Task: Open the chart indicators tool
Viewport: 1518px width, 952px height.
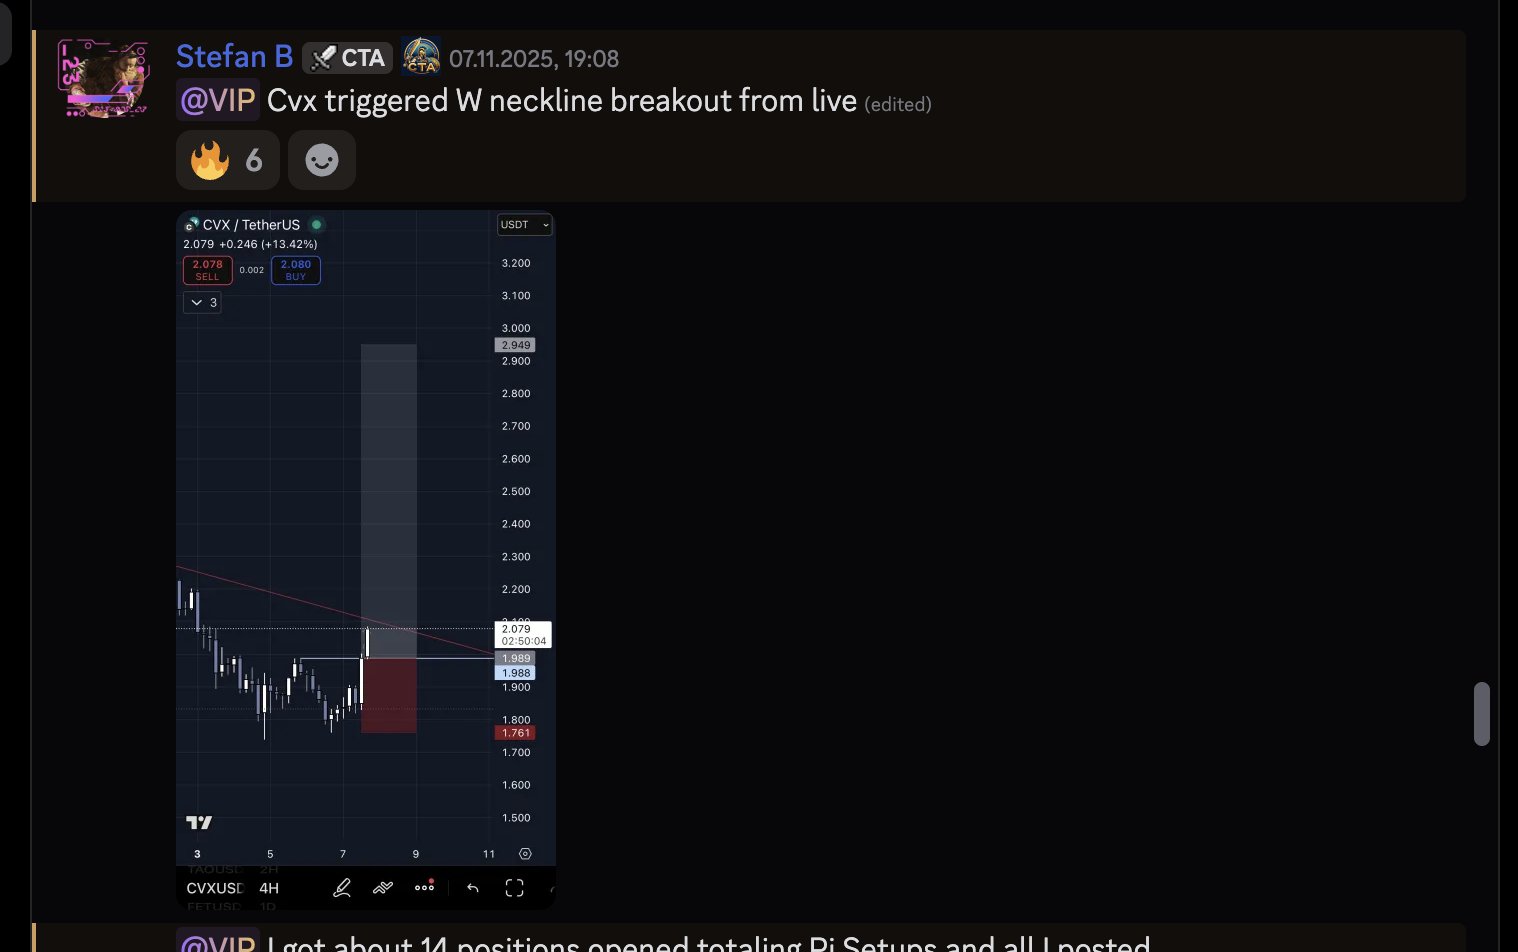Action: point(383,888)
